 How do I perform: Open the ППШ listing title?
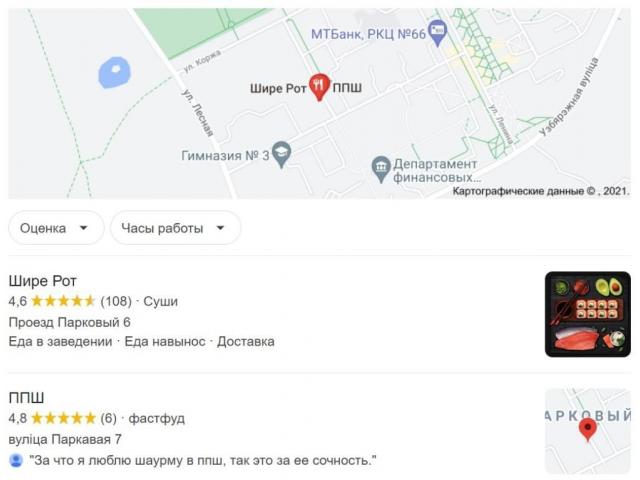point(26,397)
